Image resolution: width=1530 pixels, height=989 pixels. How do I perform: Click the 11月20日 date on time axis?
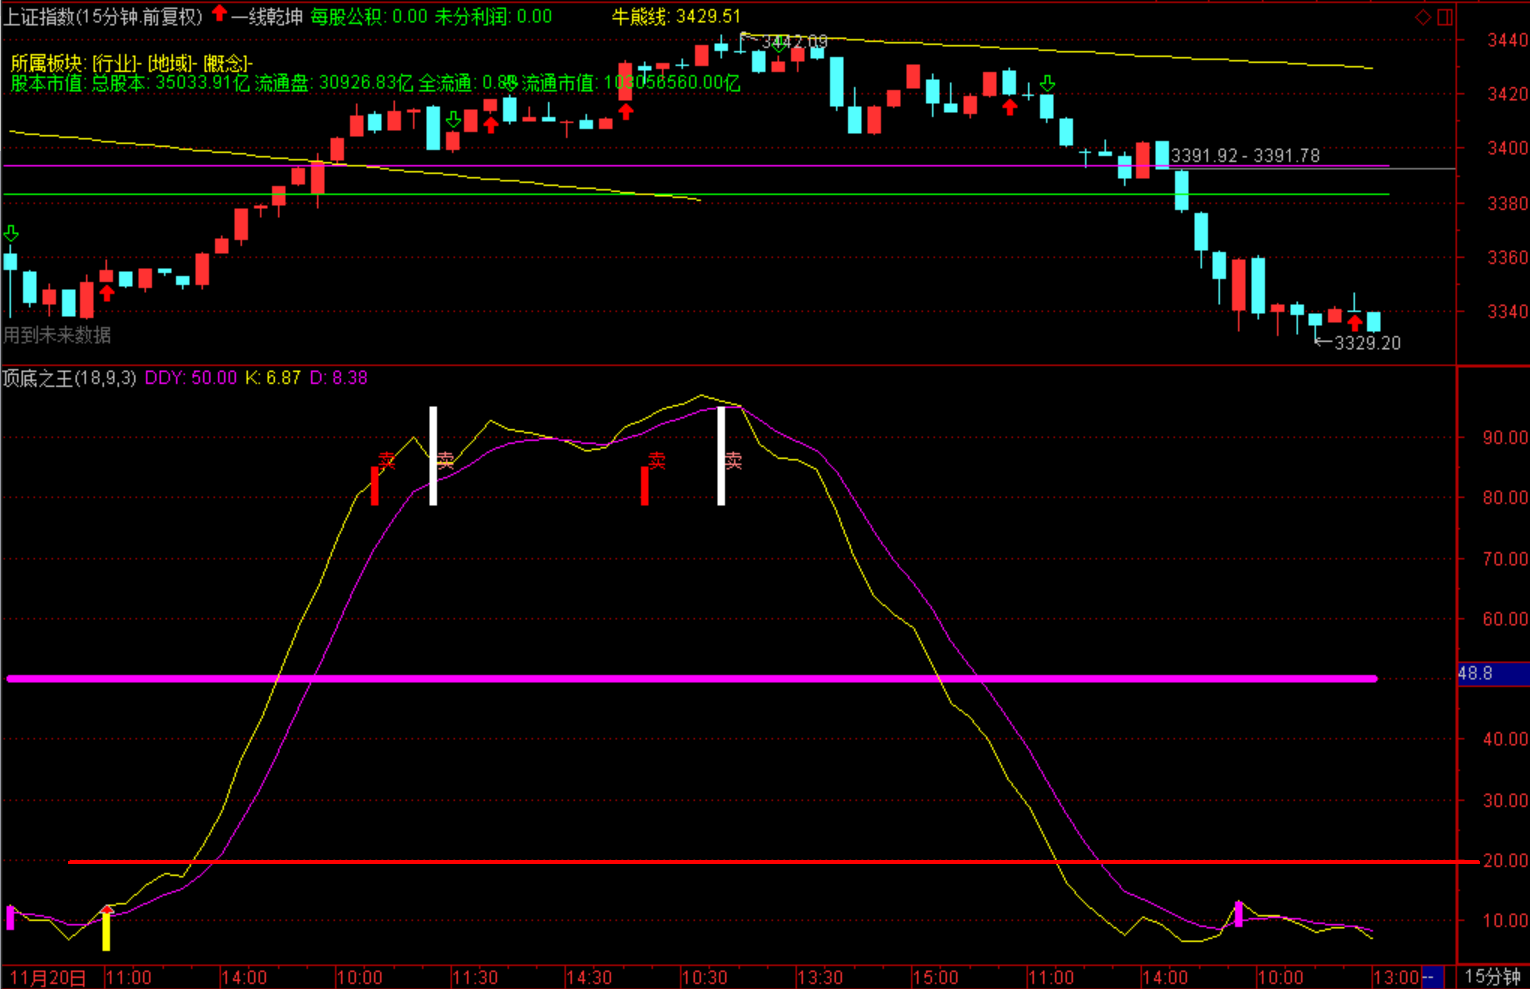(x=48, y=977)
